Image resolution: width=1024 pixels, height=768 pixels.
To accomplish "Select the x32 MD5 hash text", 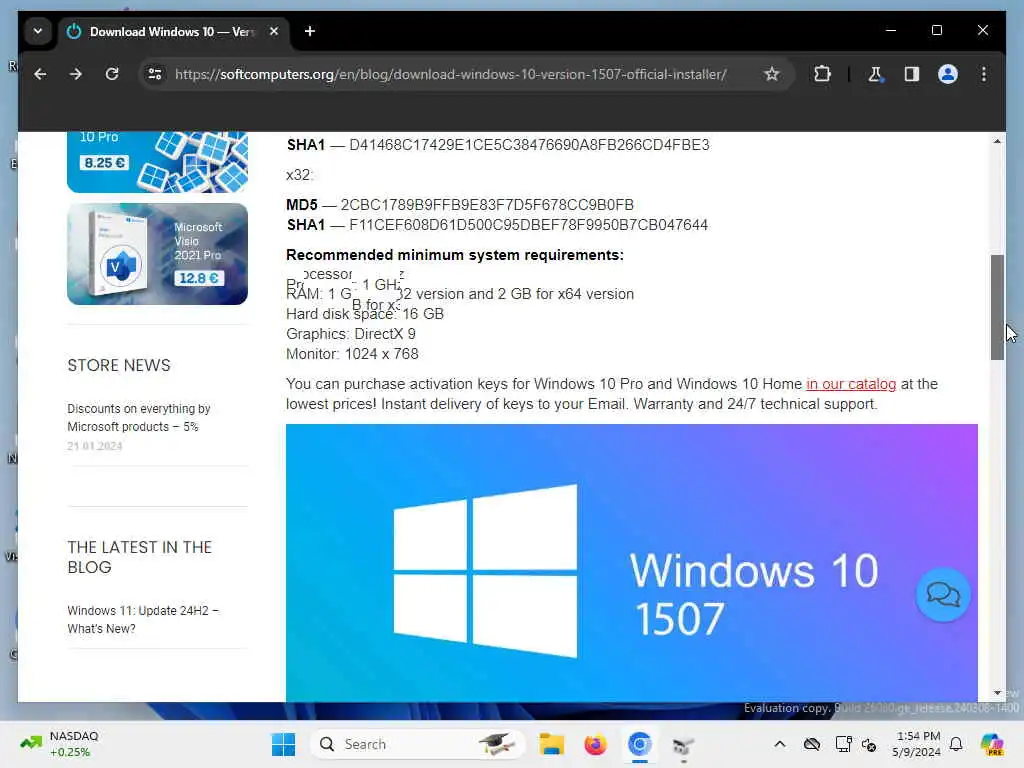I will 487,204.
